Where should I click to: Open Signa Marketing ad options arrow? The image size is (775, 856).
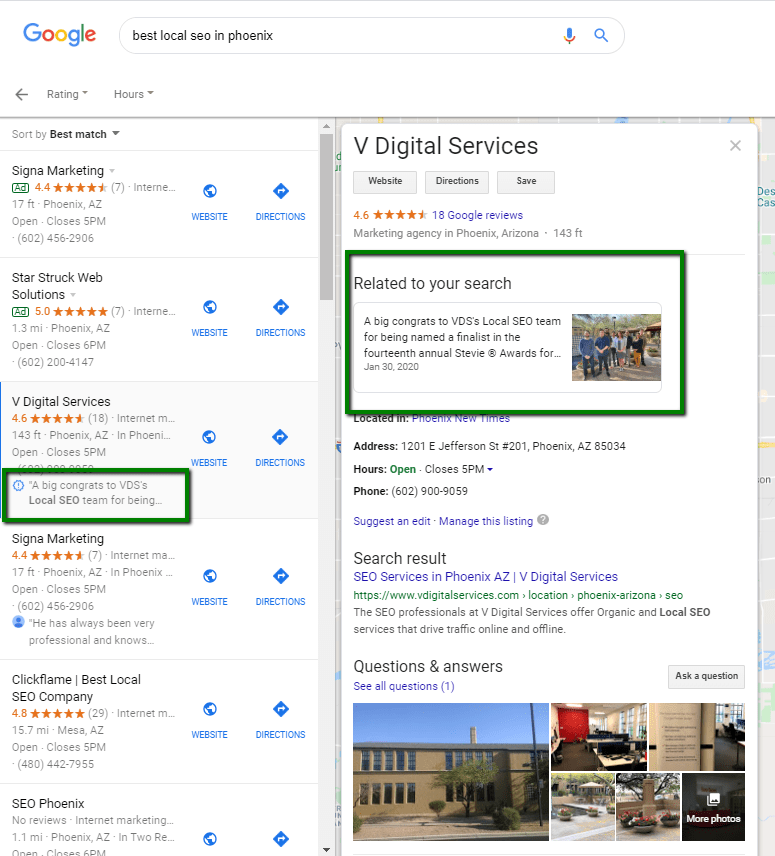[x=112, y=171]
